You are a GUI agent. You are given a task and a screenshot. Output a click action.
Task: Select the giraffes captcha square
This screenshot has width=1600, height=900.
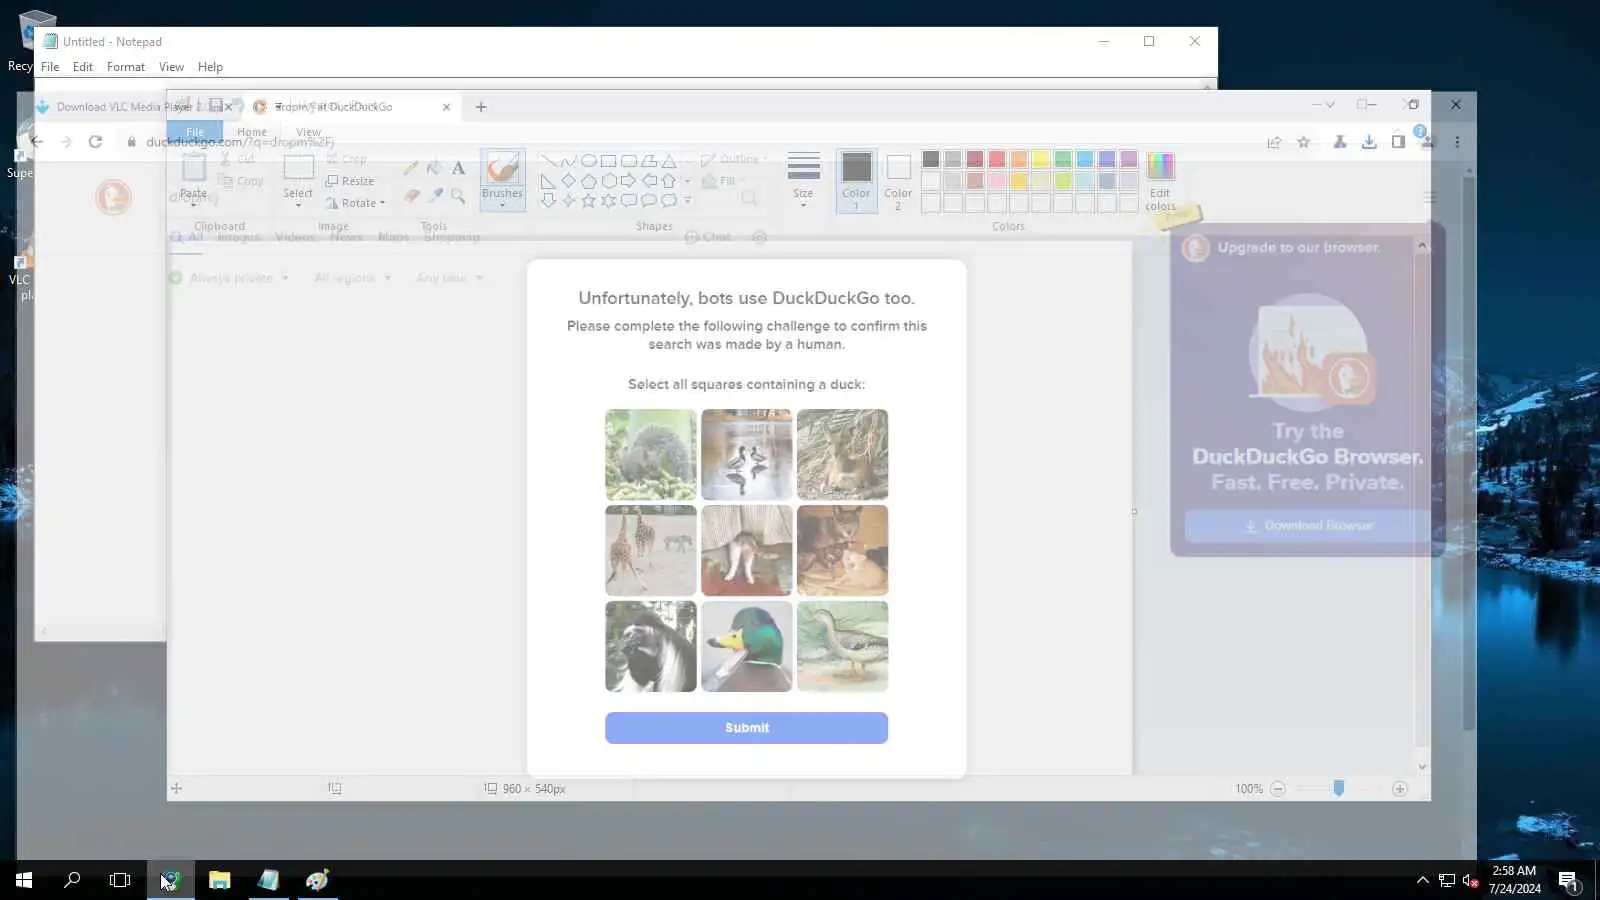pos(650,550)
